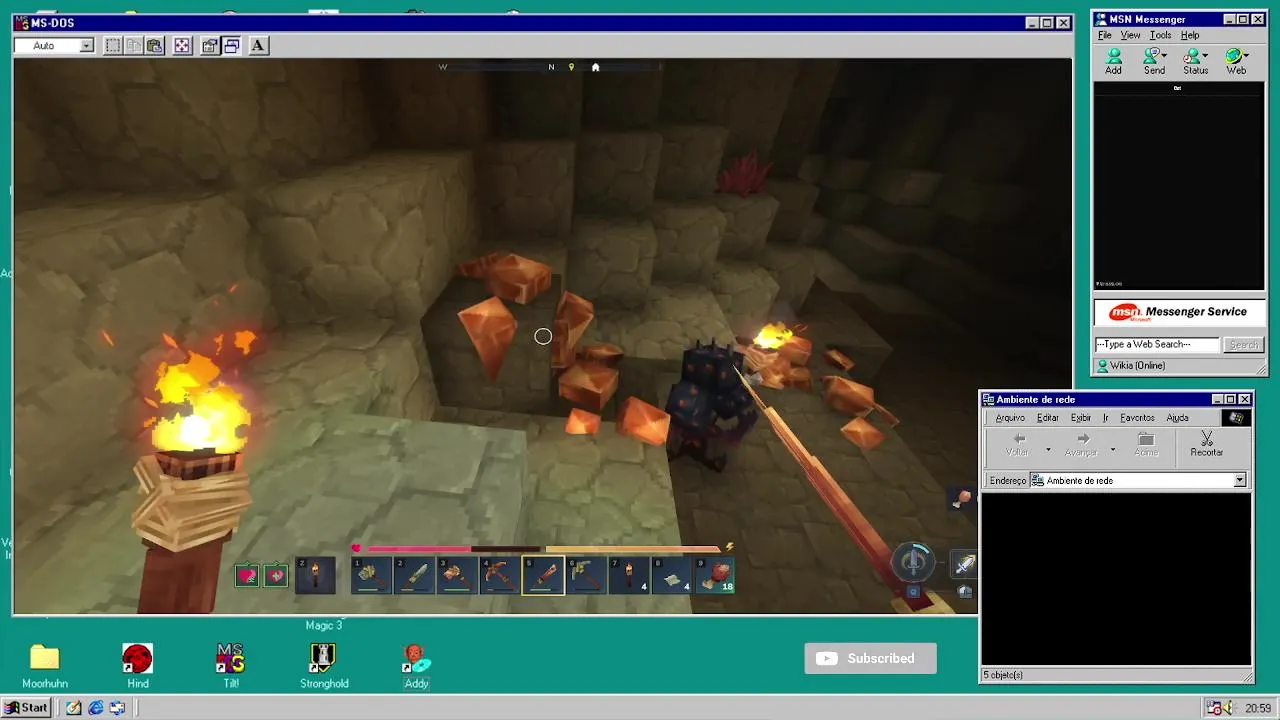Image resolution: width=1280 pixels, height=720 pixels.
Task: Click the Acima up-folder button
Action: 1146,445
